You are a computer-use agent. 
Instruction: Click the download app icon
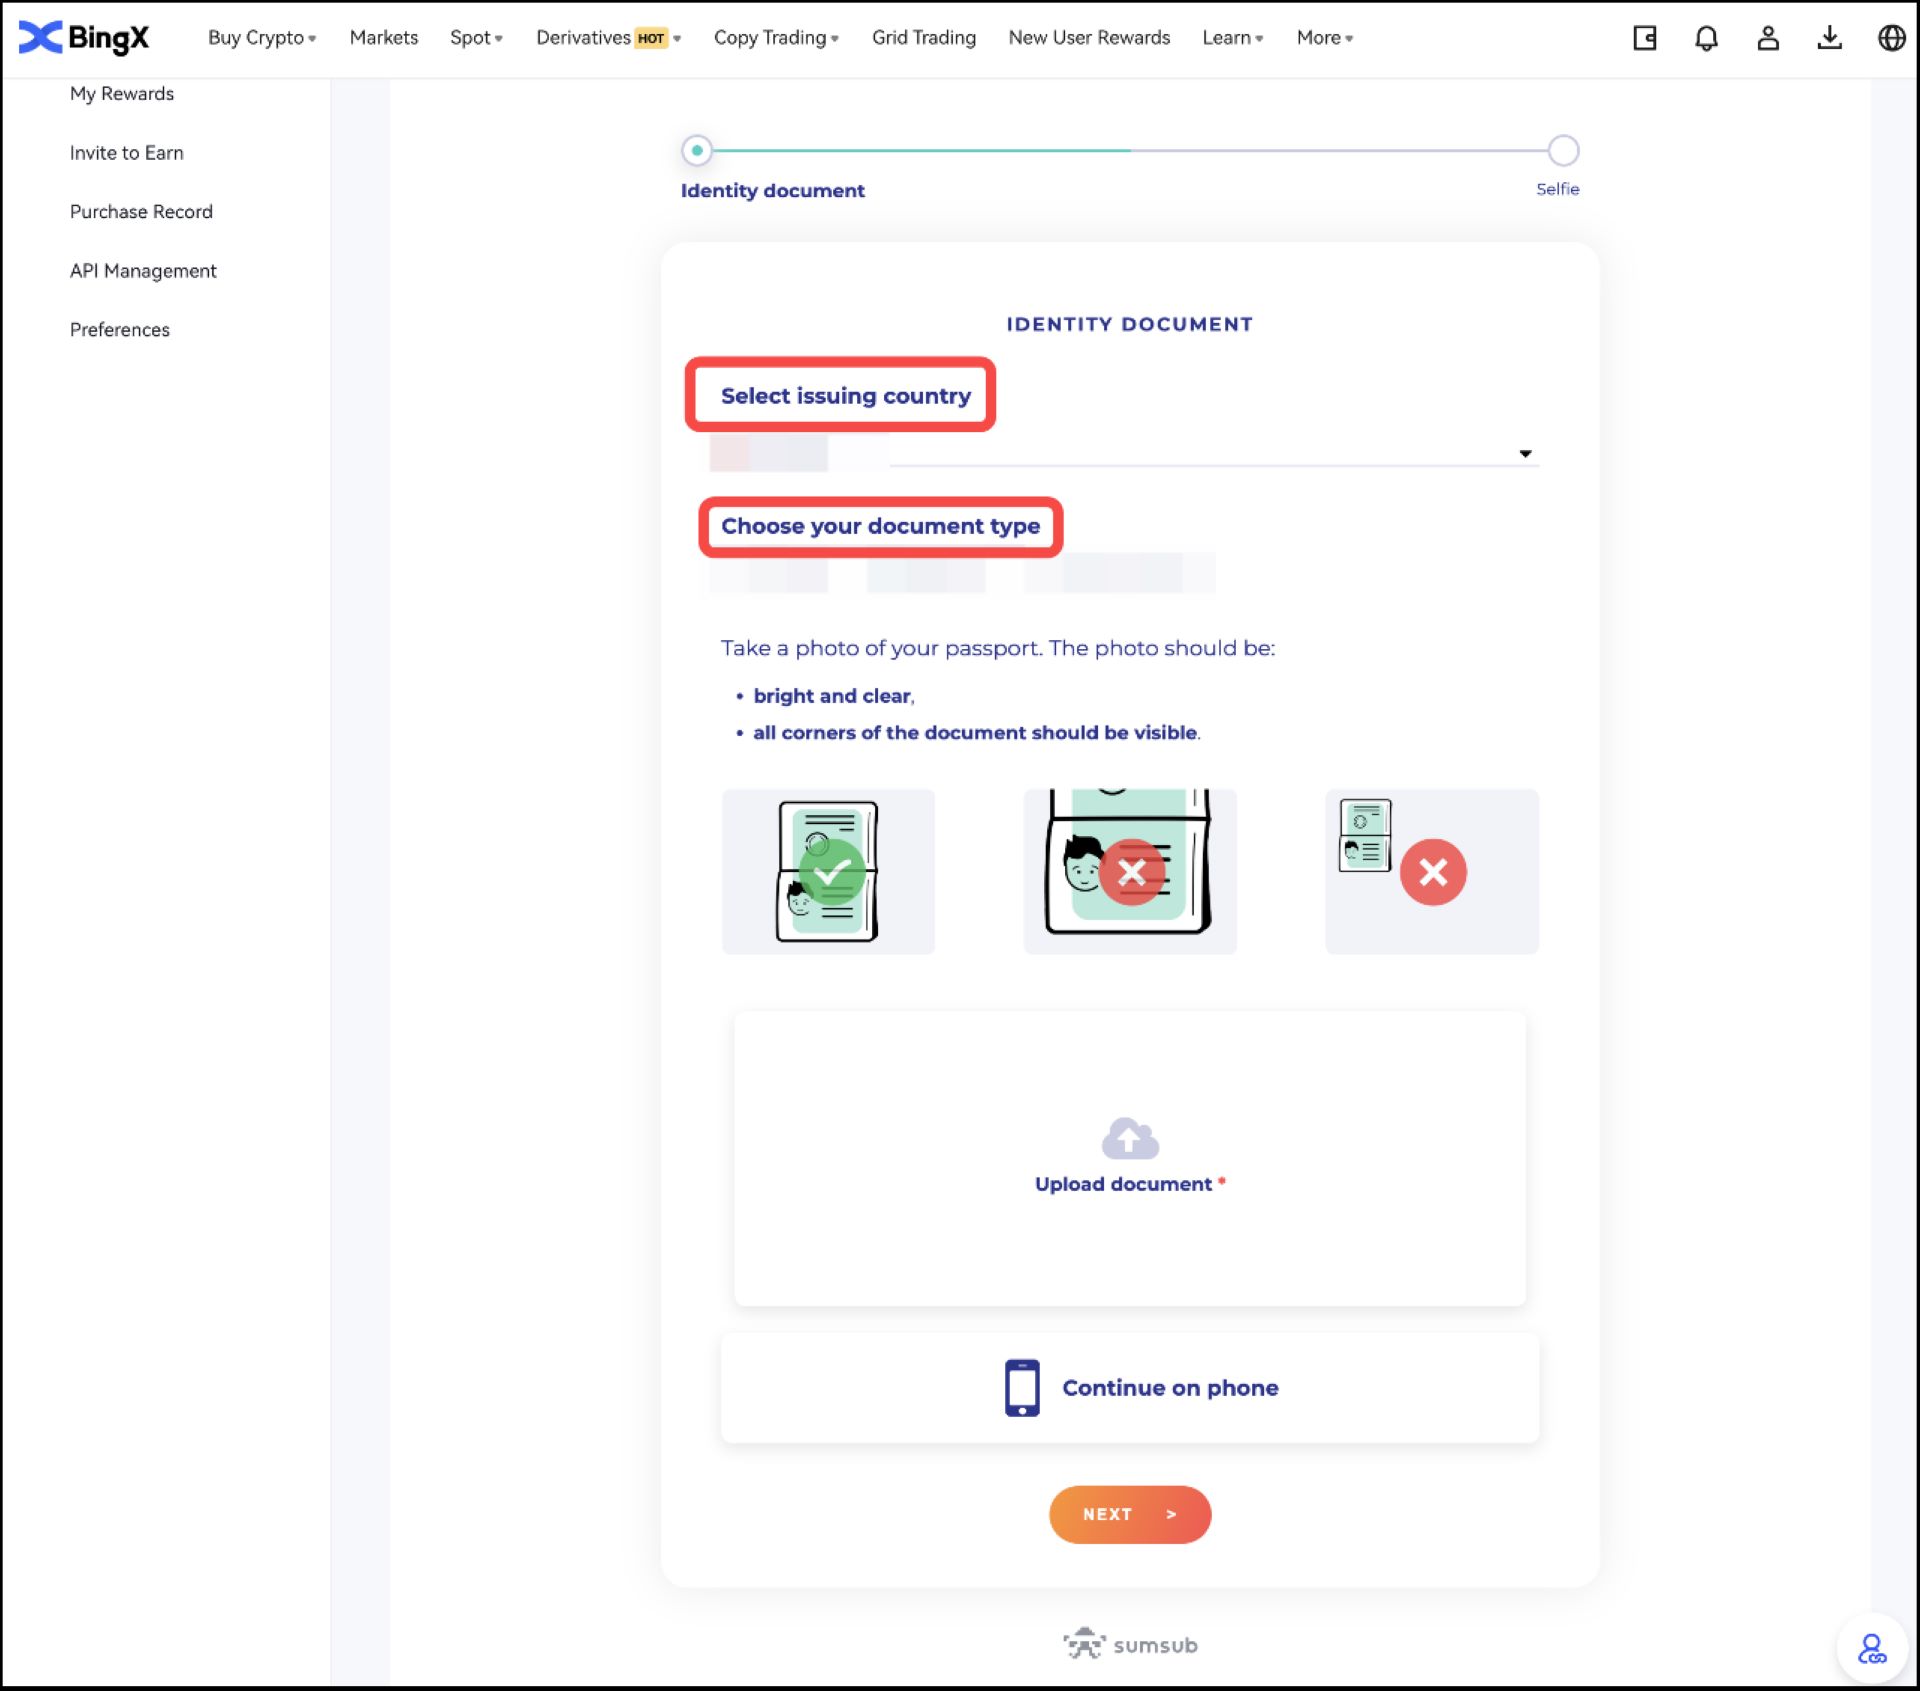click(1832, 36)
